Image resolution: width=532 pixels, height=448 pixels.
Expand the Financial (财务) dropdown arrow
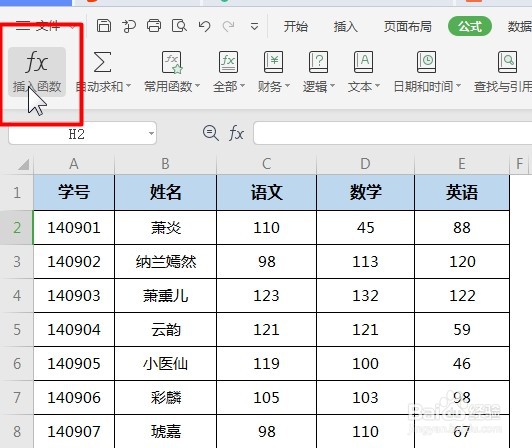click(287, 86)
